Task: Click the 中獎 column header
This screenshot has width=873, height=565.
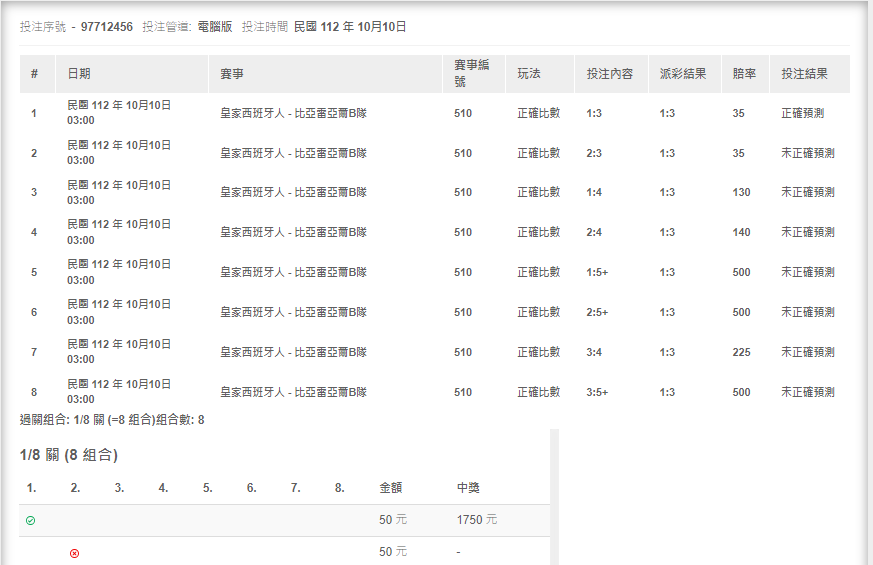Action: pyautogui.click(x=468, y=488)
